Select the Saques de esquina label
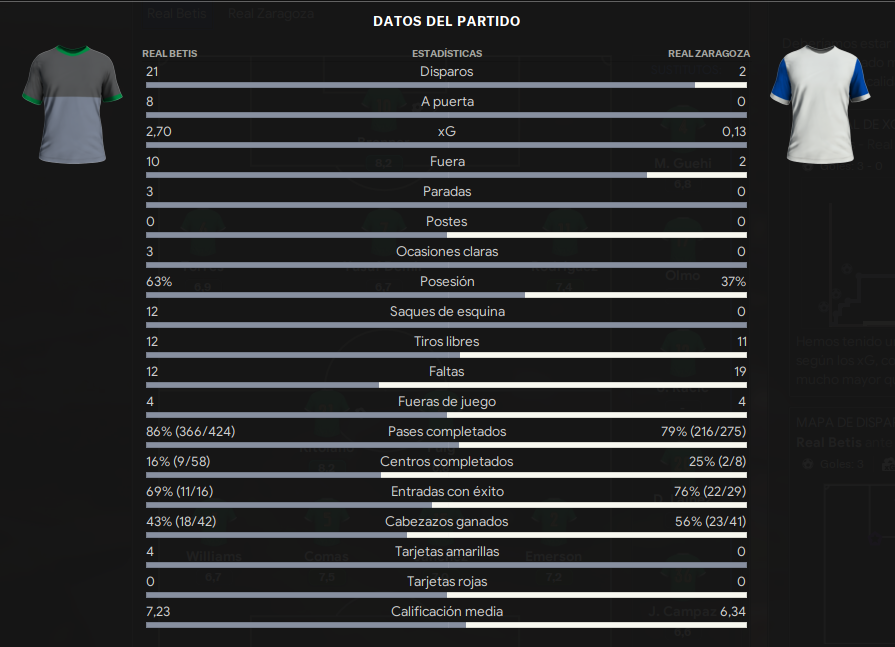The height and width of the screenshot is (647, 895). pyautogui.click(x=447, y=312)
